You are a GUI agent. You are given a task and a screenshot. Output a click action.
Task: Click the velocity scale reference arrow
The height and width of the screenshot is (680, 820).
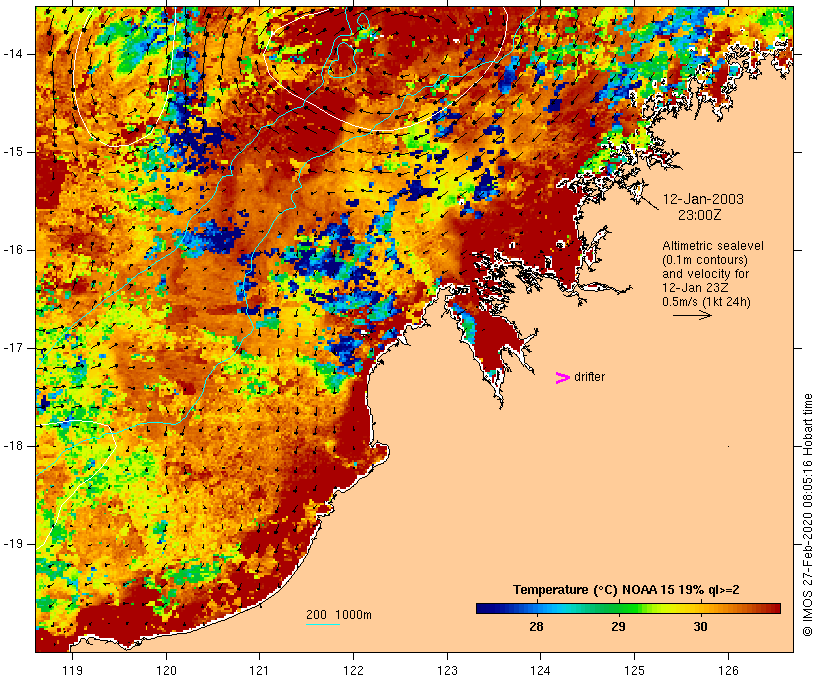[692, 315]
